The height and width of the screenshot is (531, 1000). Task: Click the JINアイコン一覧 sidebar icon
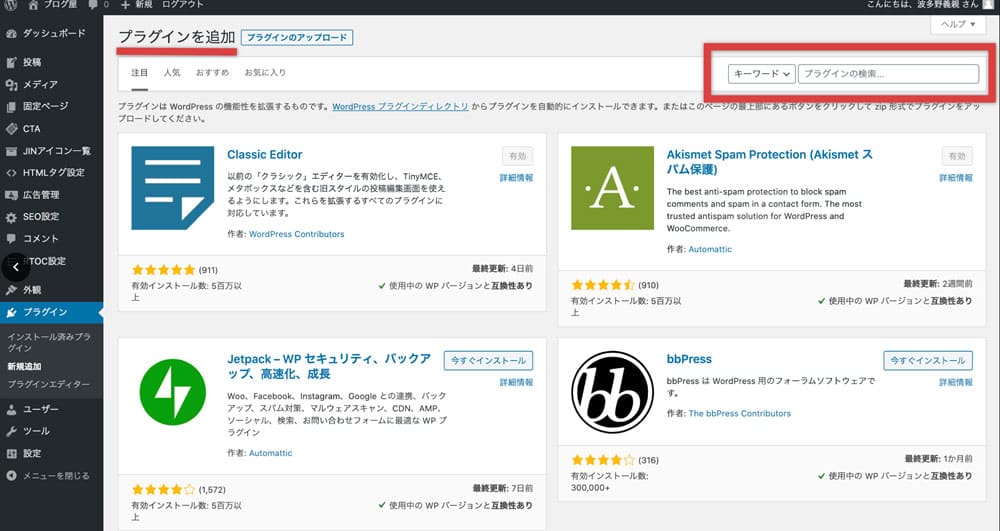click(11, 151)
